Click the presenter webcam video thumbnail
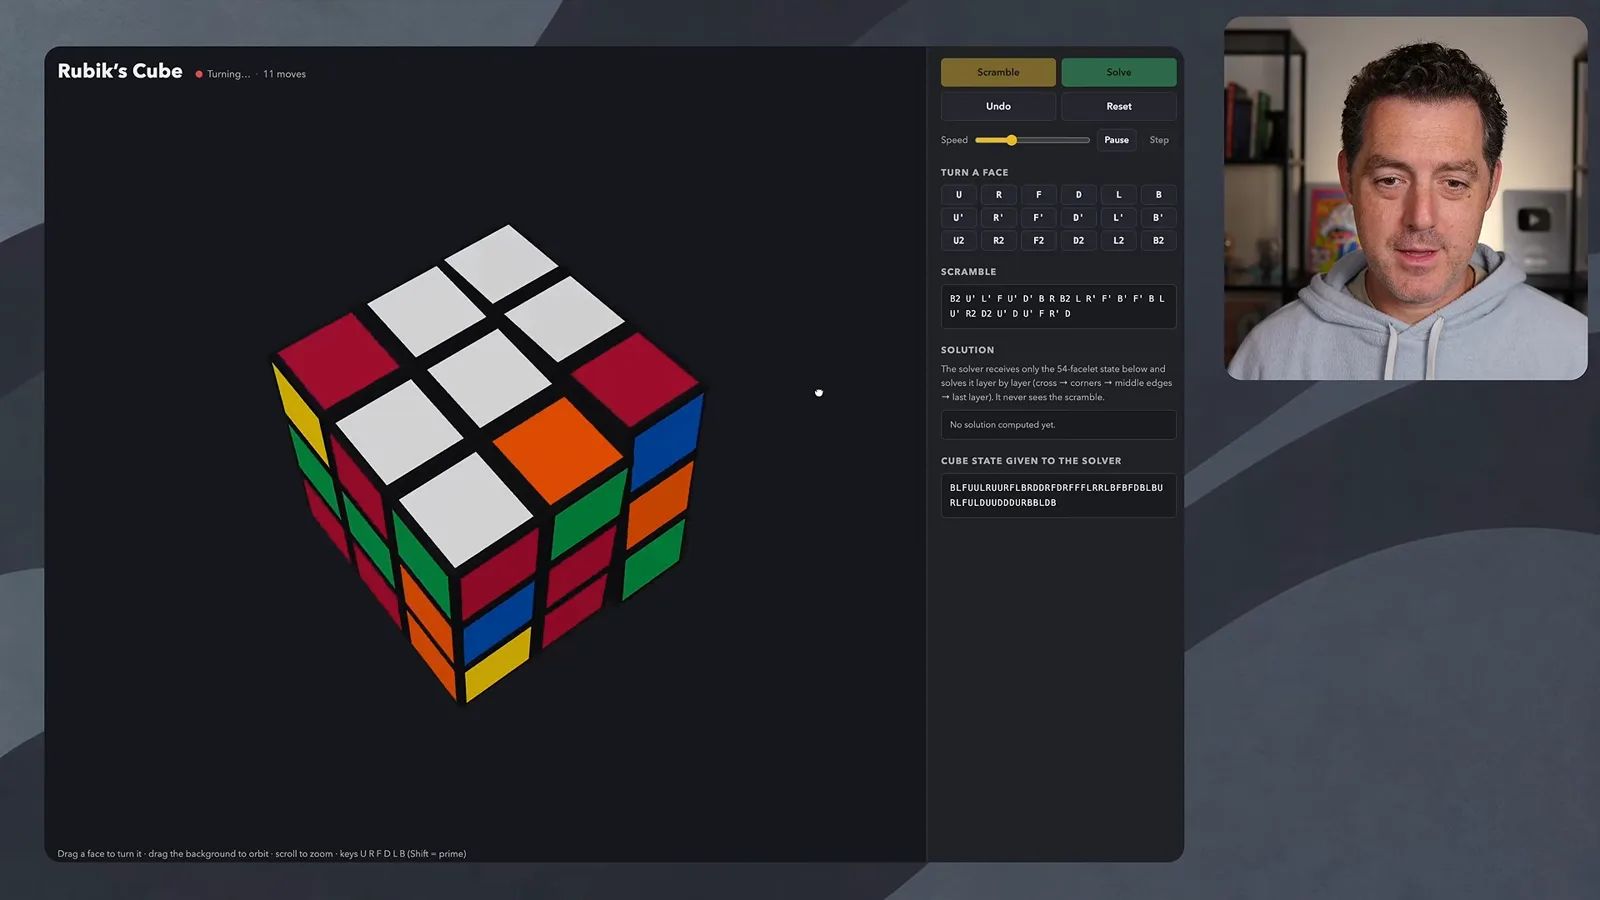 [1405, 198]
